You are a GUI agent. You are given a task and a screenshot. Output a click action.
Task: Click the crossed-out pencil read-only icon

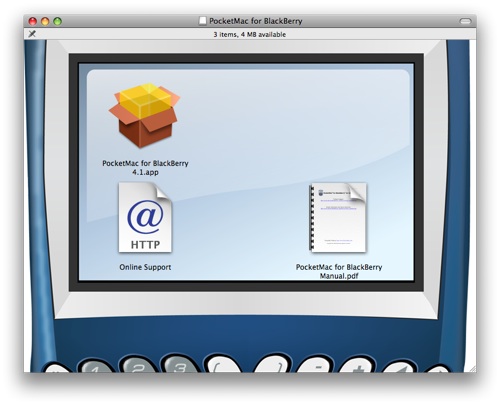32,34
